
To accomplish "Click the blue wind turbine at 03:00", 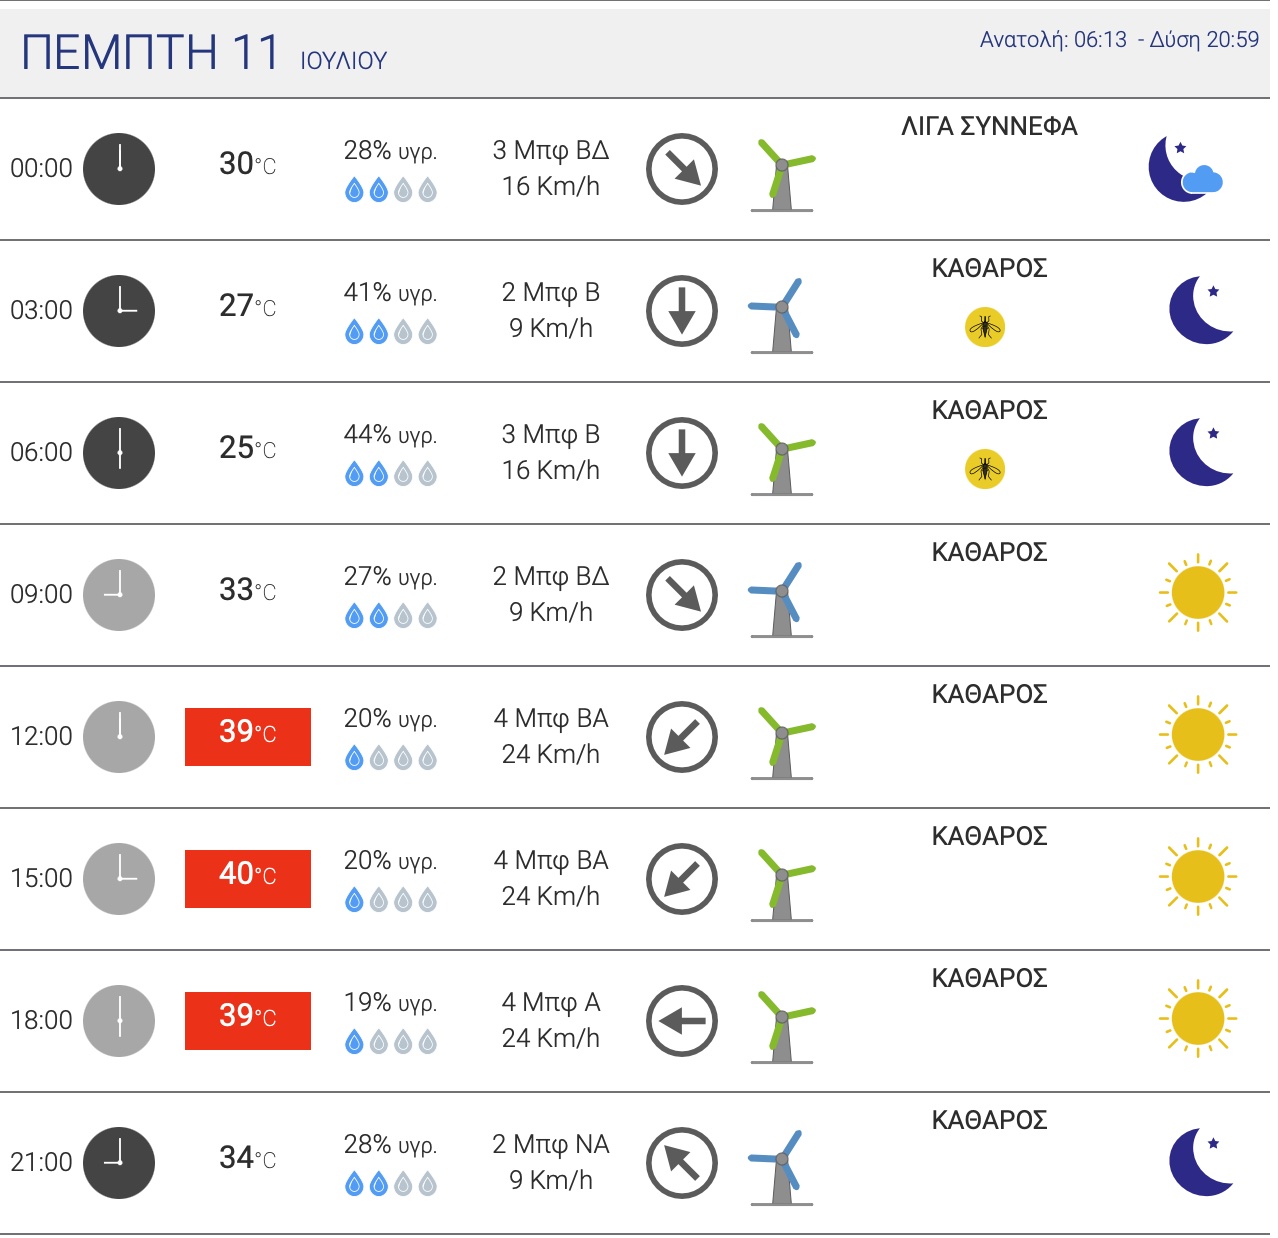I will click(x=781, y=316).
